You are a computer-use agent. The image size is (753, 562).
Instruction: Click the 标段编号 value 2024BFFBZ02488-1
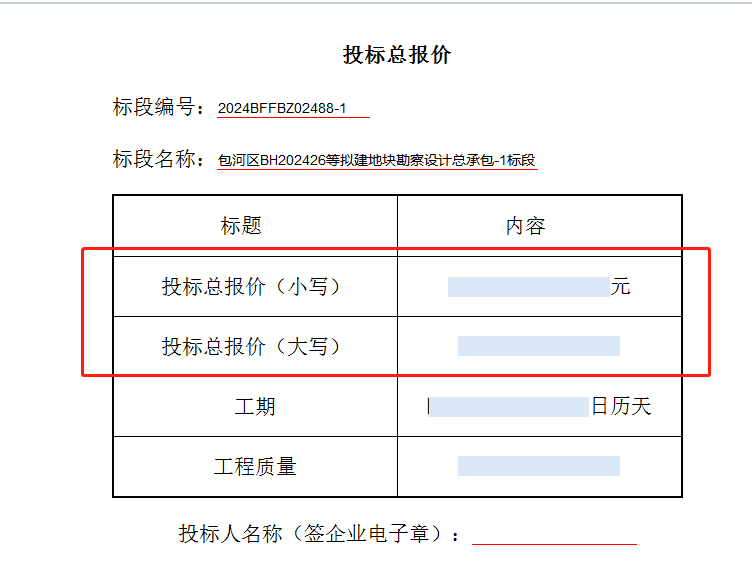pos(282,108)
